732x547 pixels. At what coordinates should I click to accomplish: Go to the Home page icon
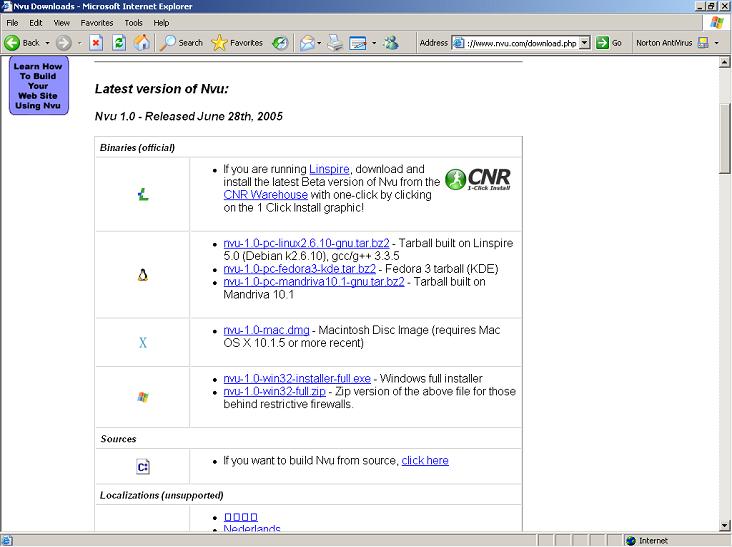pos(142,43)
